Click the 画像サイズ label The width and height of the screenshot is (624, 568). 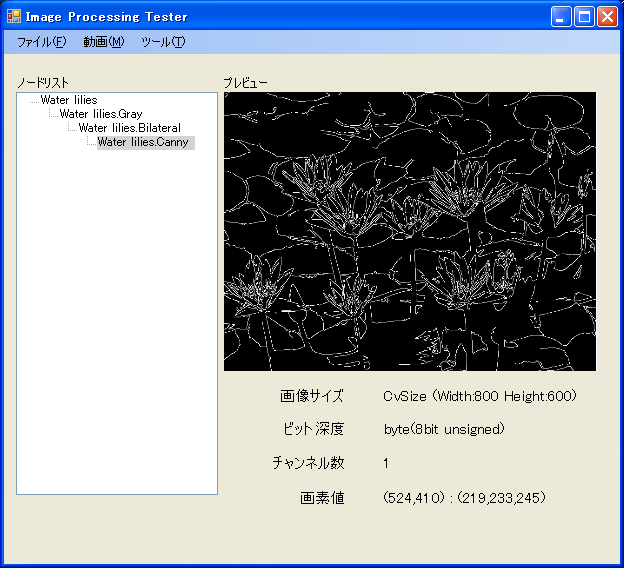[312, 396]
